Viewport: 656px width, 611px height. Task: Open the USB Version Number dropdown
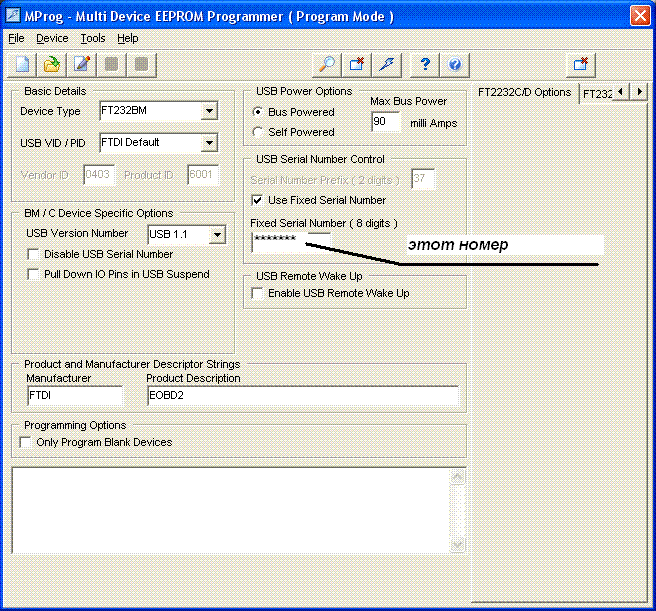[x=217, y=235]
